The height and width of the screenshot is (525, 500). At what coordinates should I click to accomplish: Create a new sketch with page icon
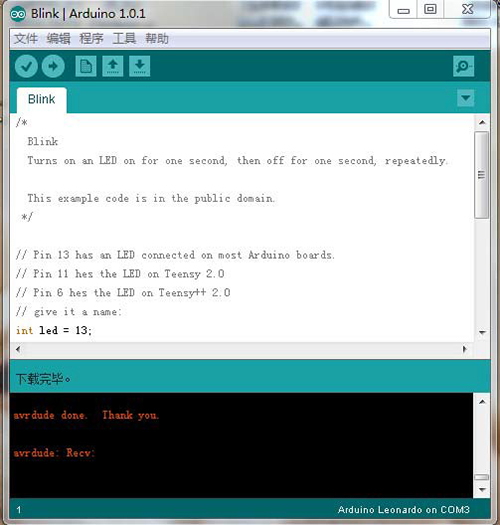point(86,66)
